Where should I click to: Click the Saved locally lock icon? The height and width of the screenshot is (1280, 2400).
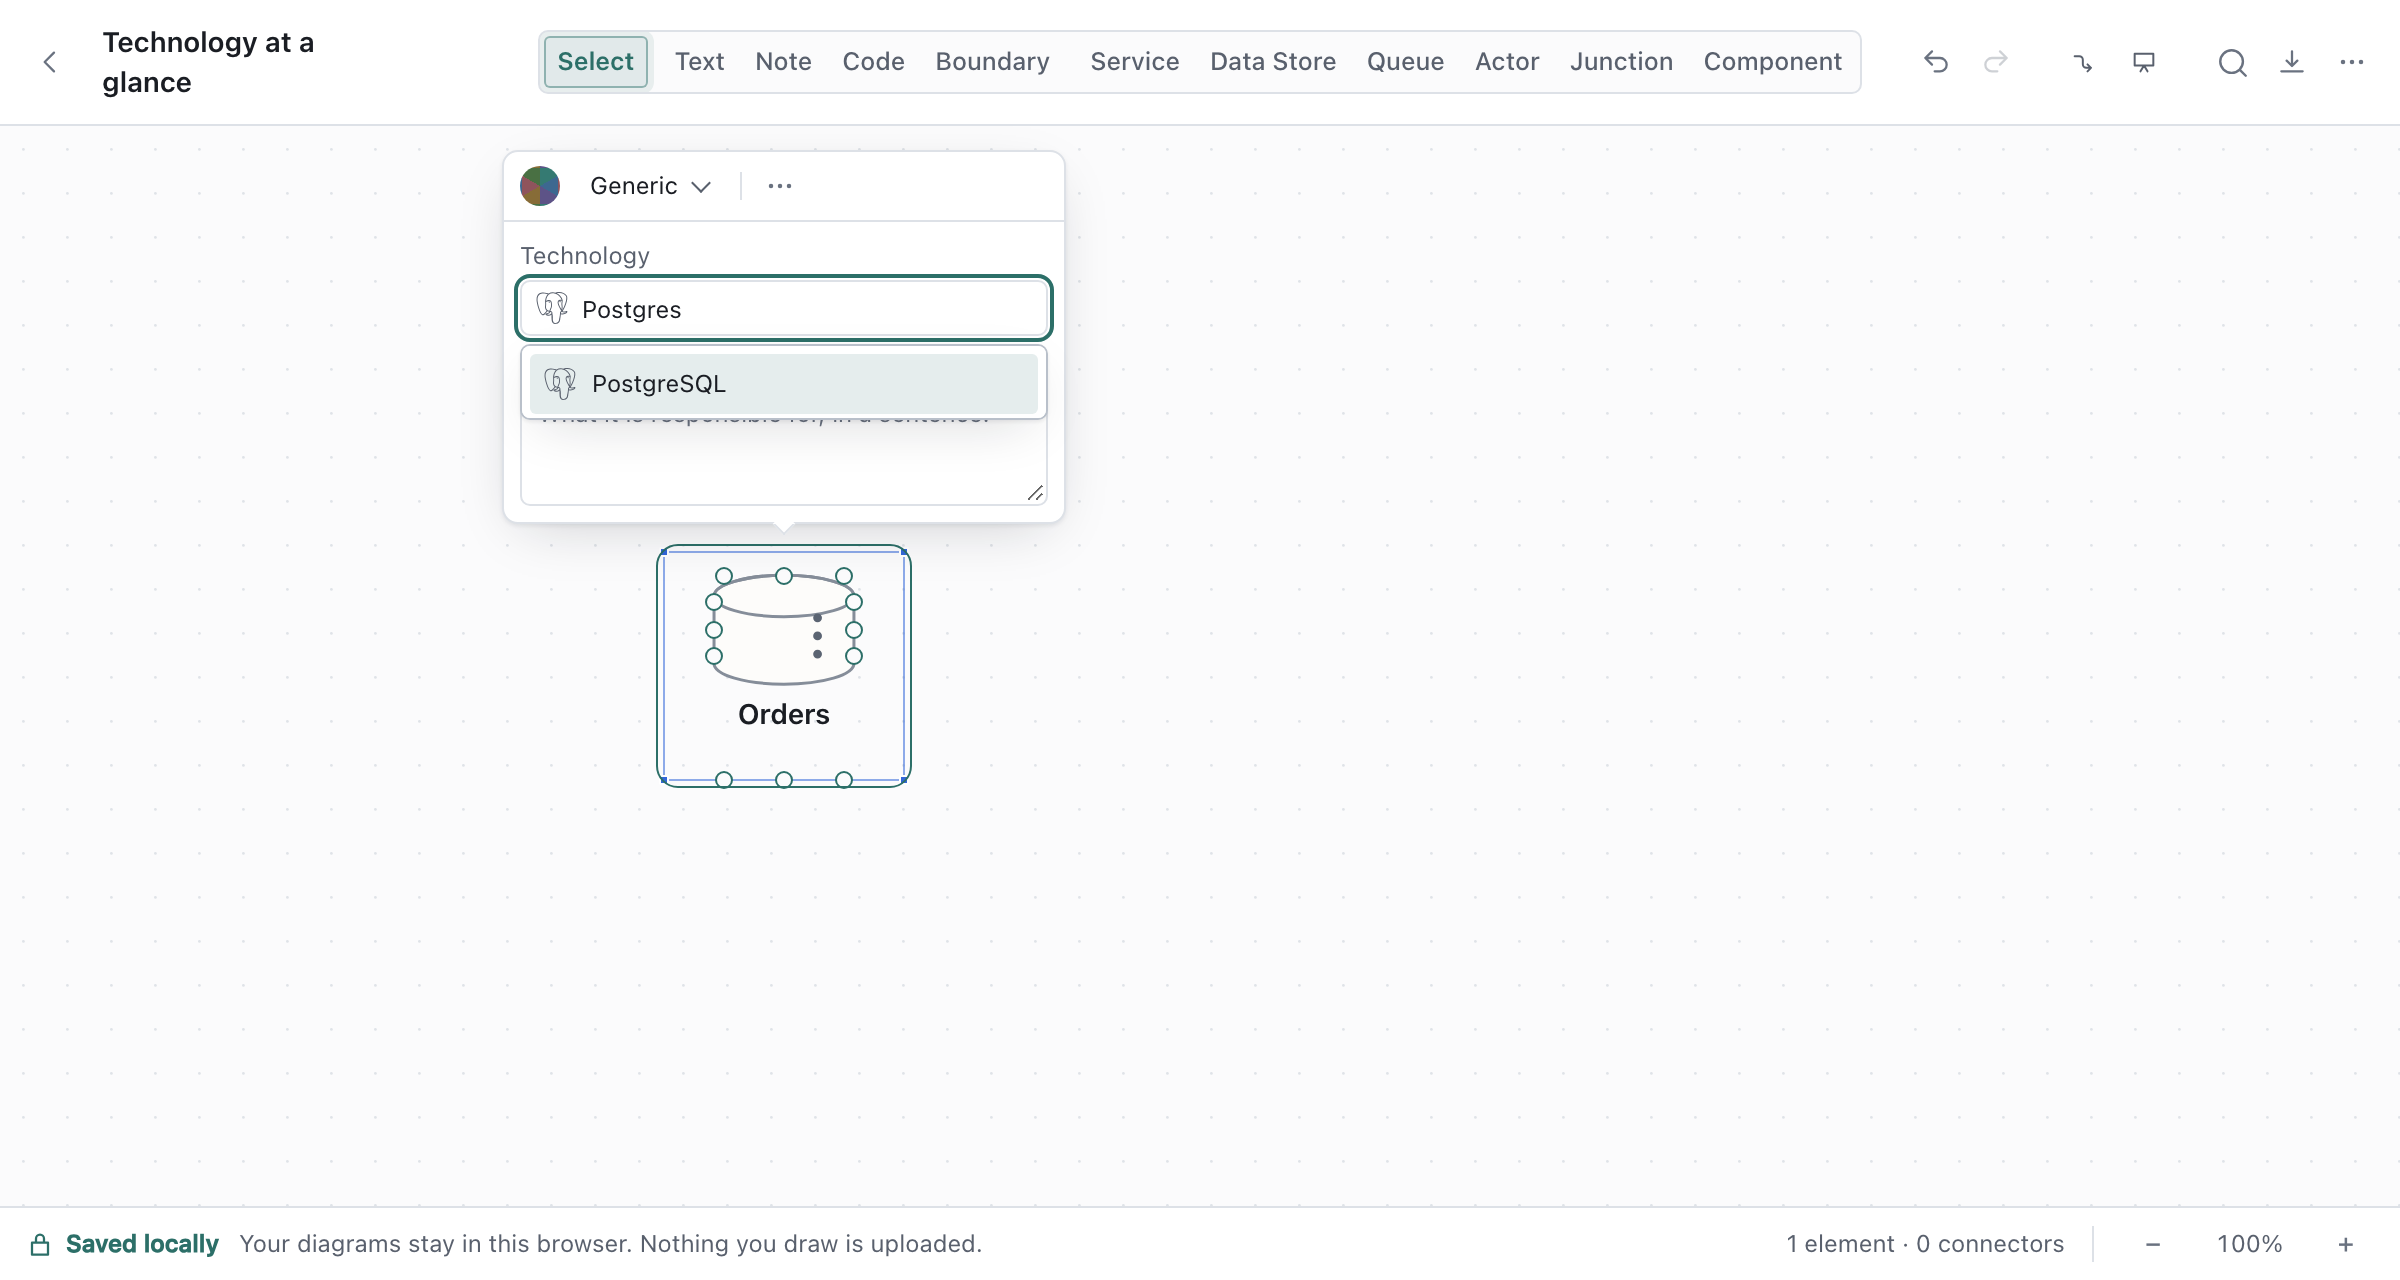(40, 1244)
